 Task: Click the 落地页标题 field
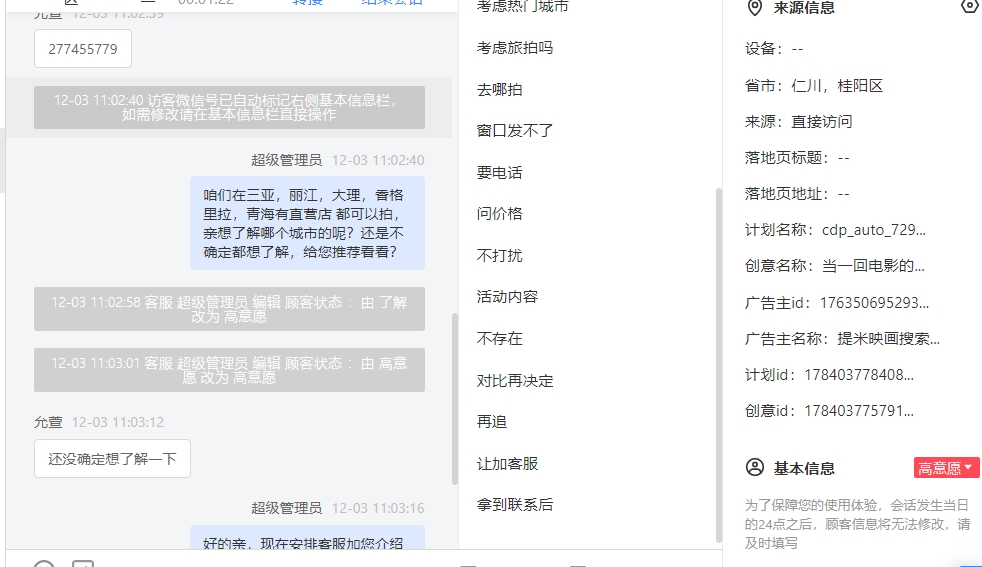797,158
